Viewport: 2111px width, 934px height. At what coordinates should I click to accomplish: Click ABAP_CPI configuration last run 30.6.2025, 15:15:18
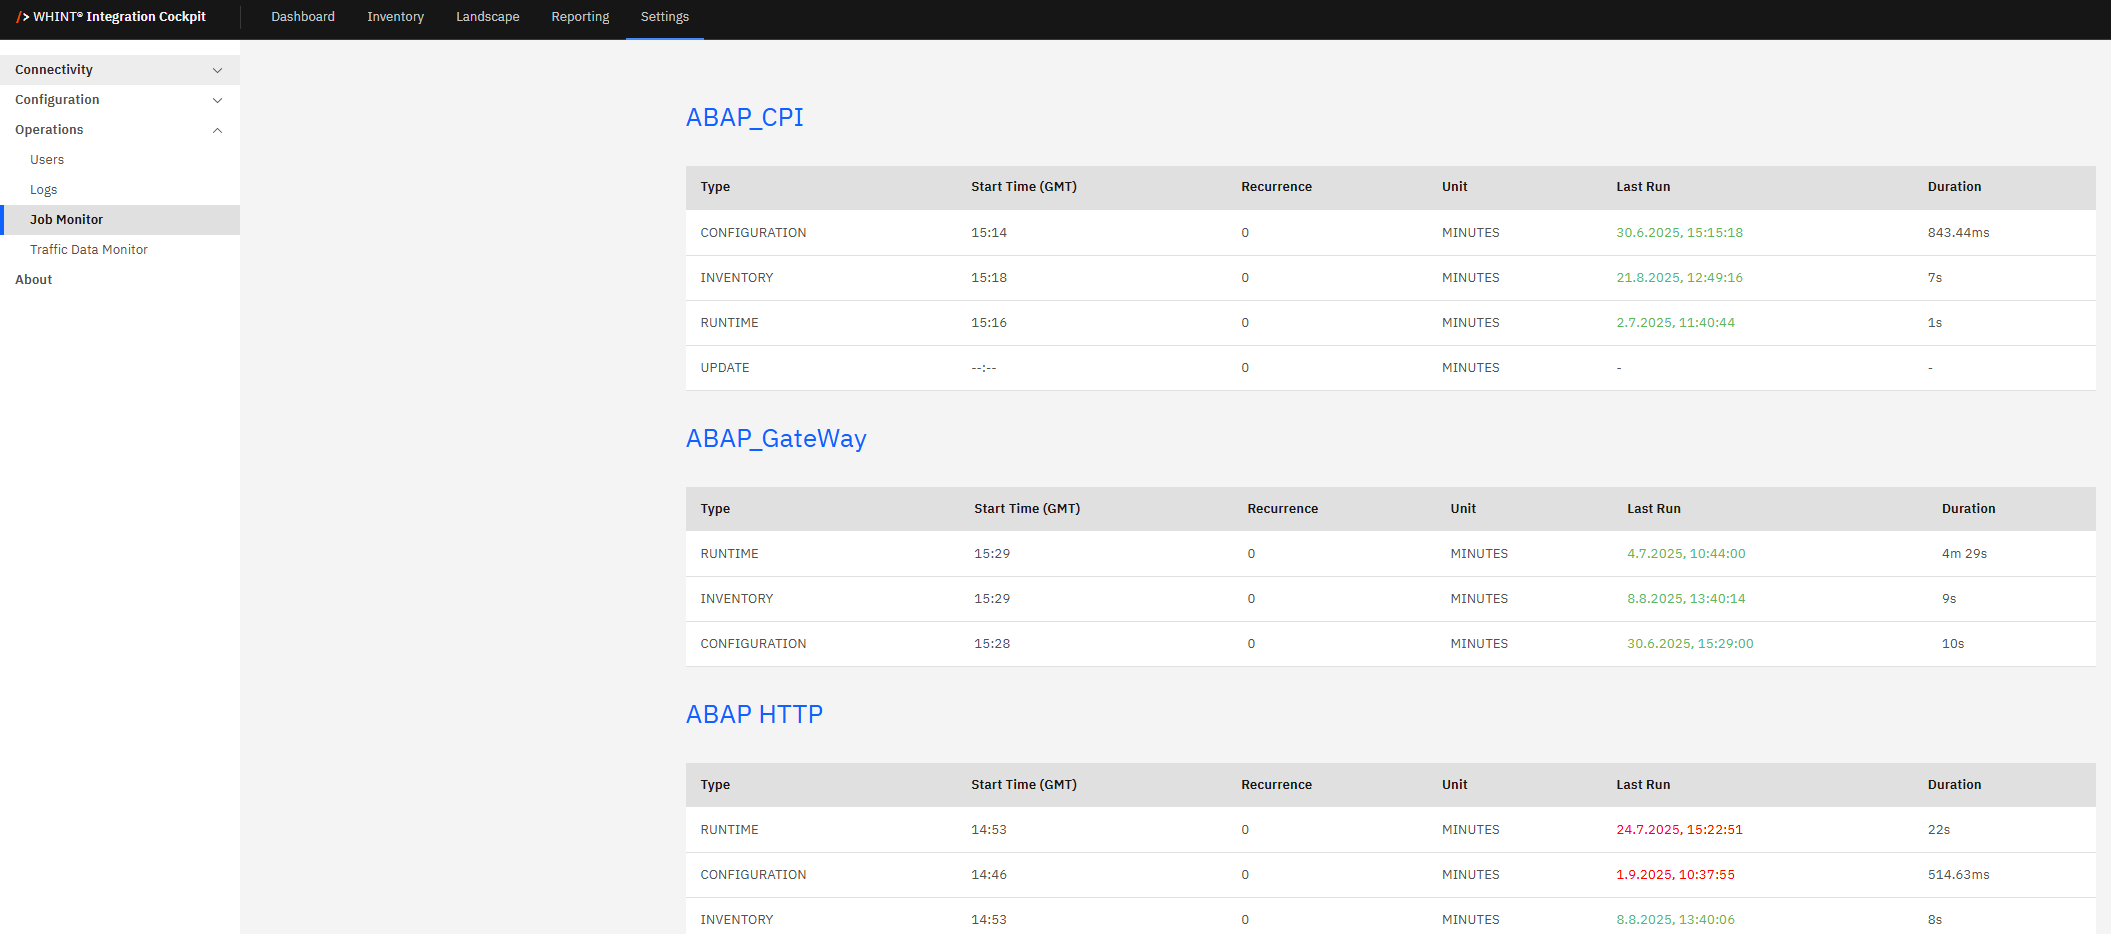tap(1679, 233)
